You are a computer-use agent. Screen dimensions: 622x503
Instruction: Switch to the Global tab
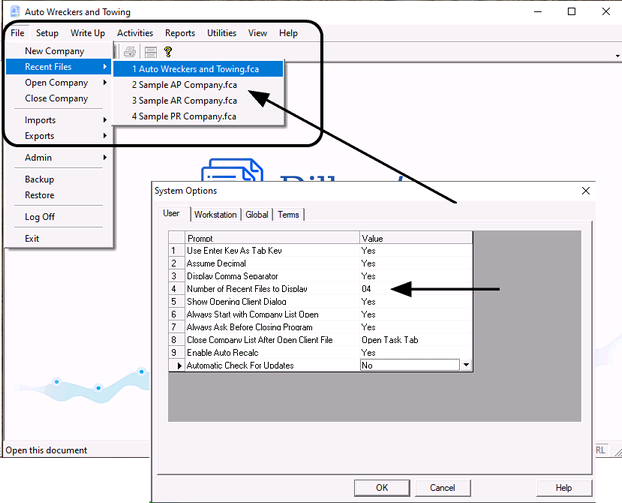pyautogui.click(x=257, y=215)
